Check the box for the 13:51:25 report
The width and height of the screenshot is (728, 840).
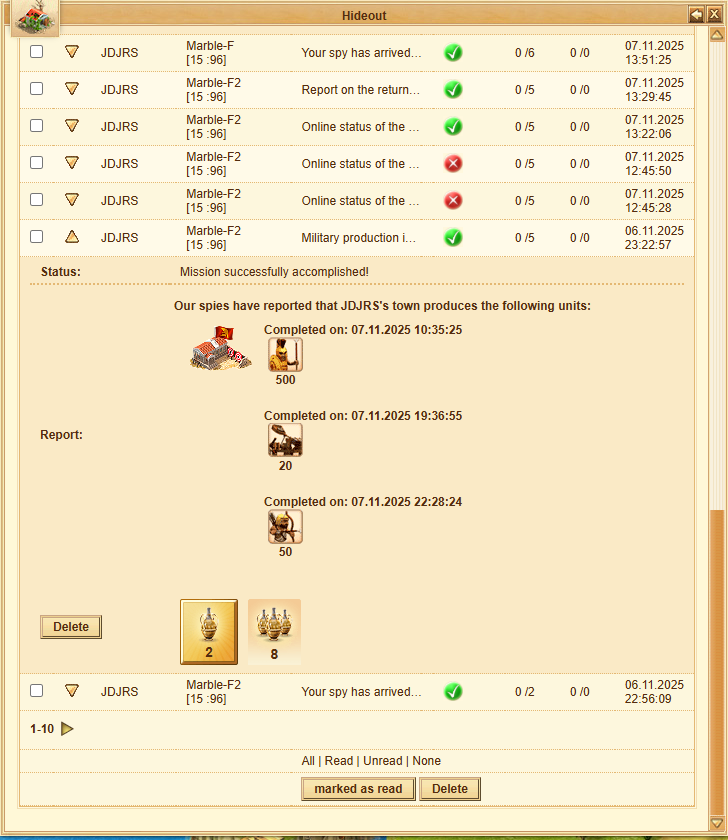(37, 52)
